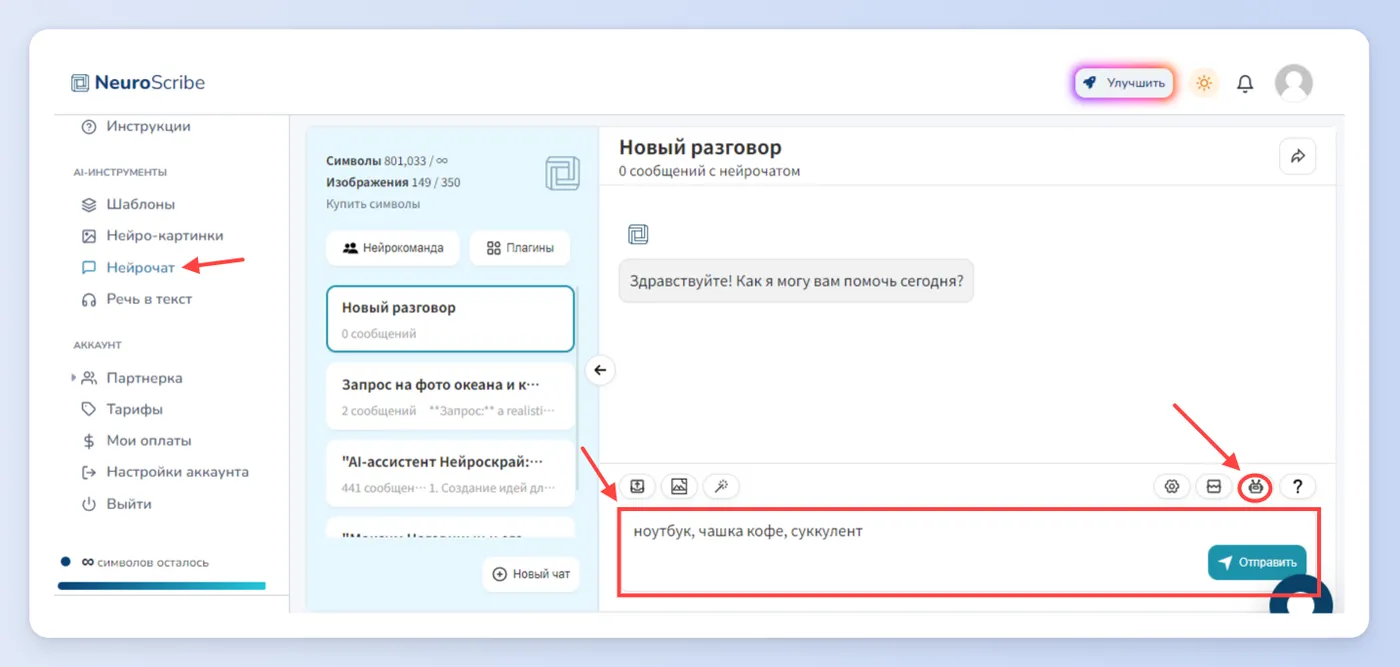Click the Улучшить upgrade button

1125,83
